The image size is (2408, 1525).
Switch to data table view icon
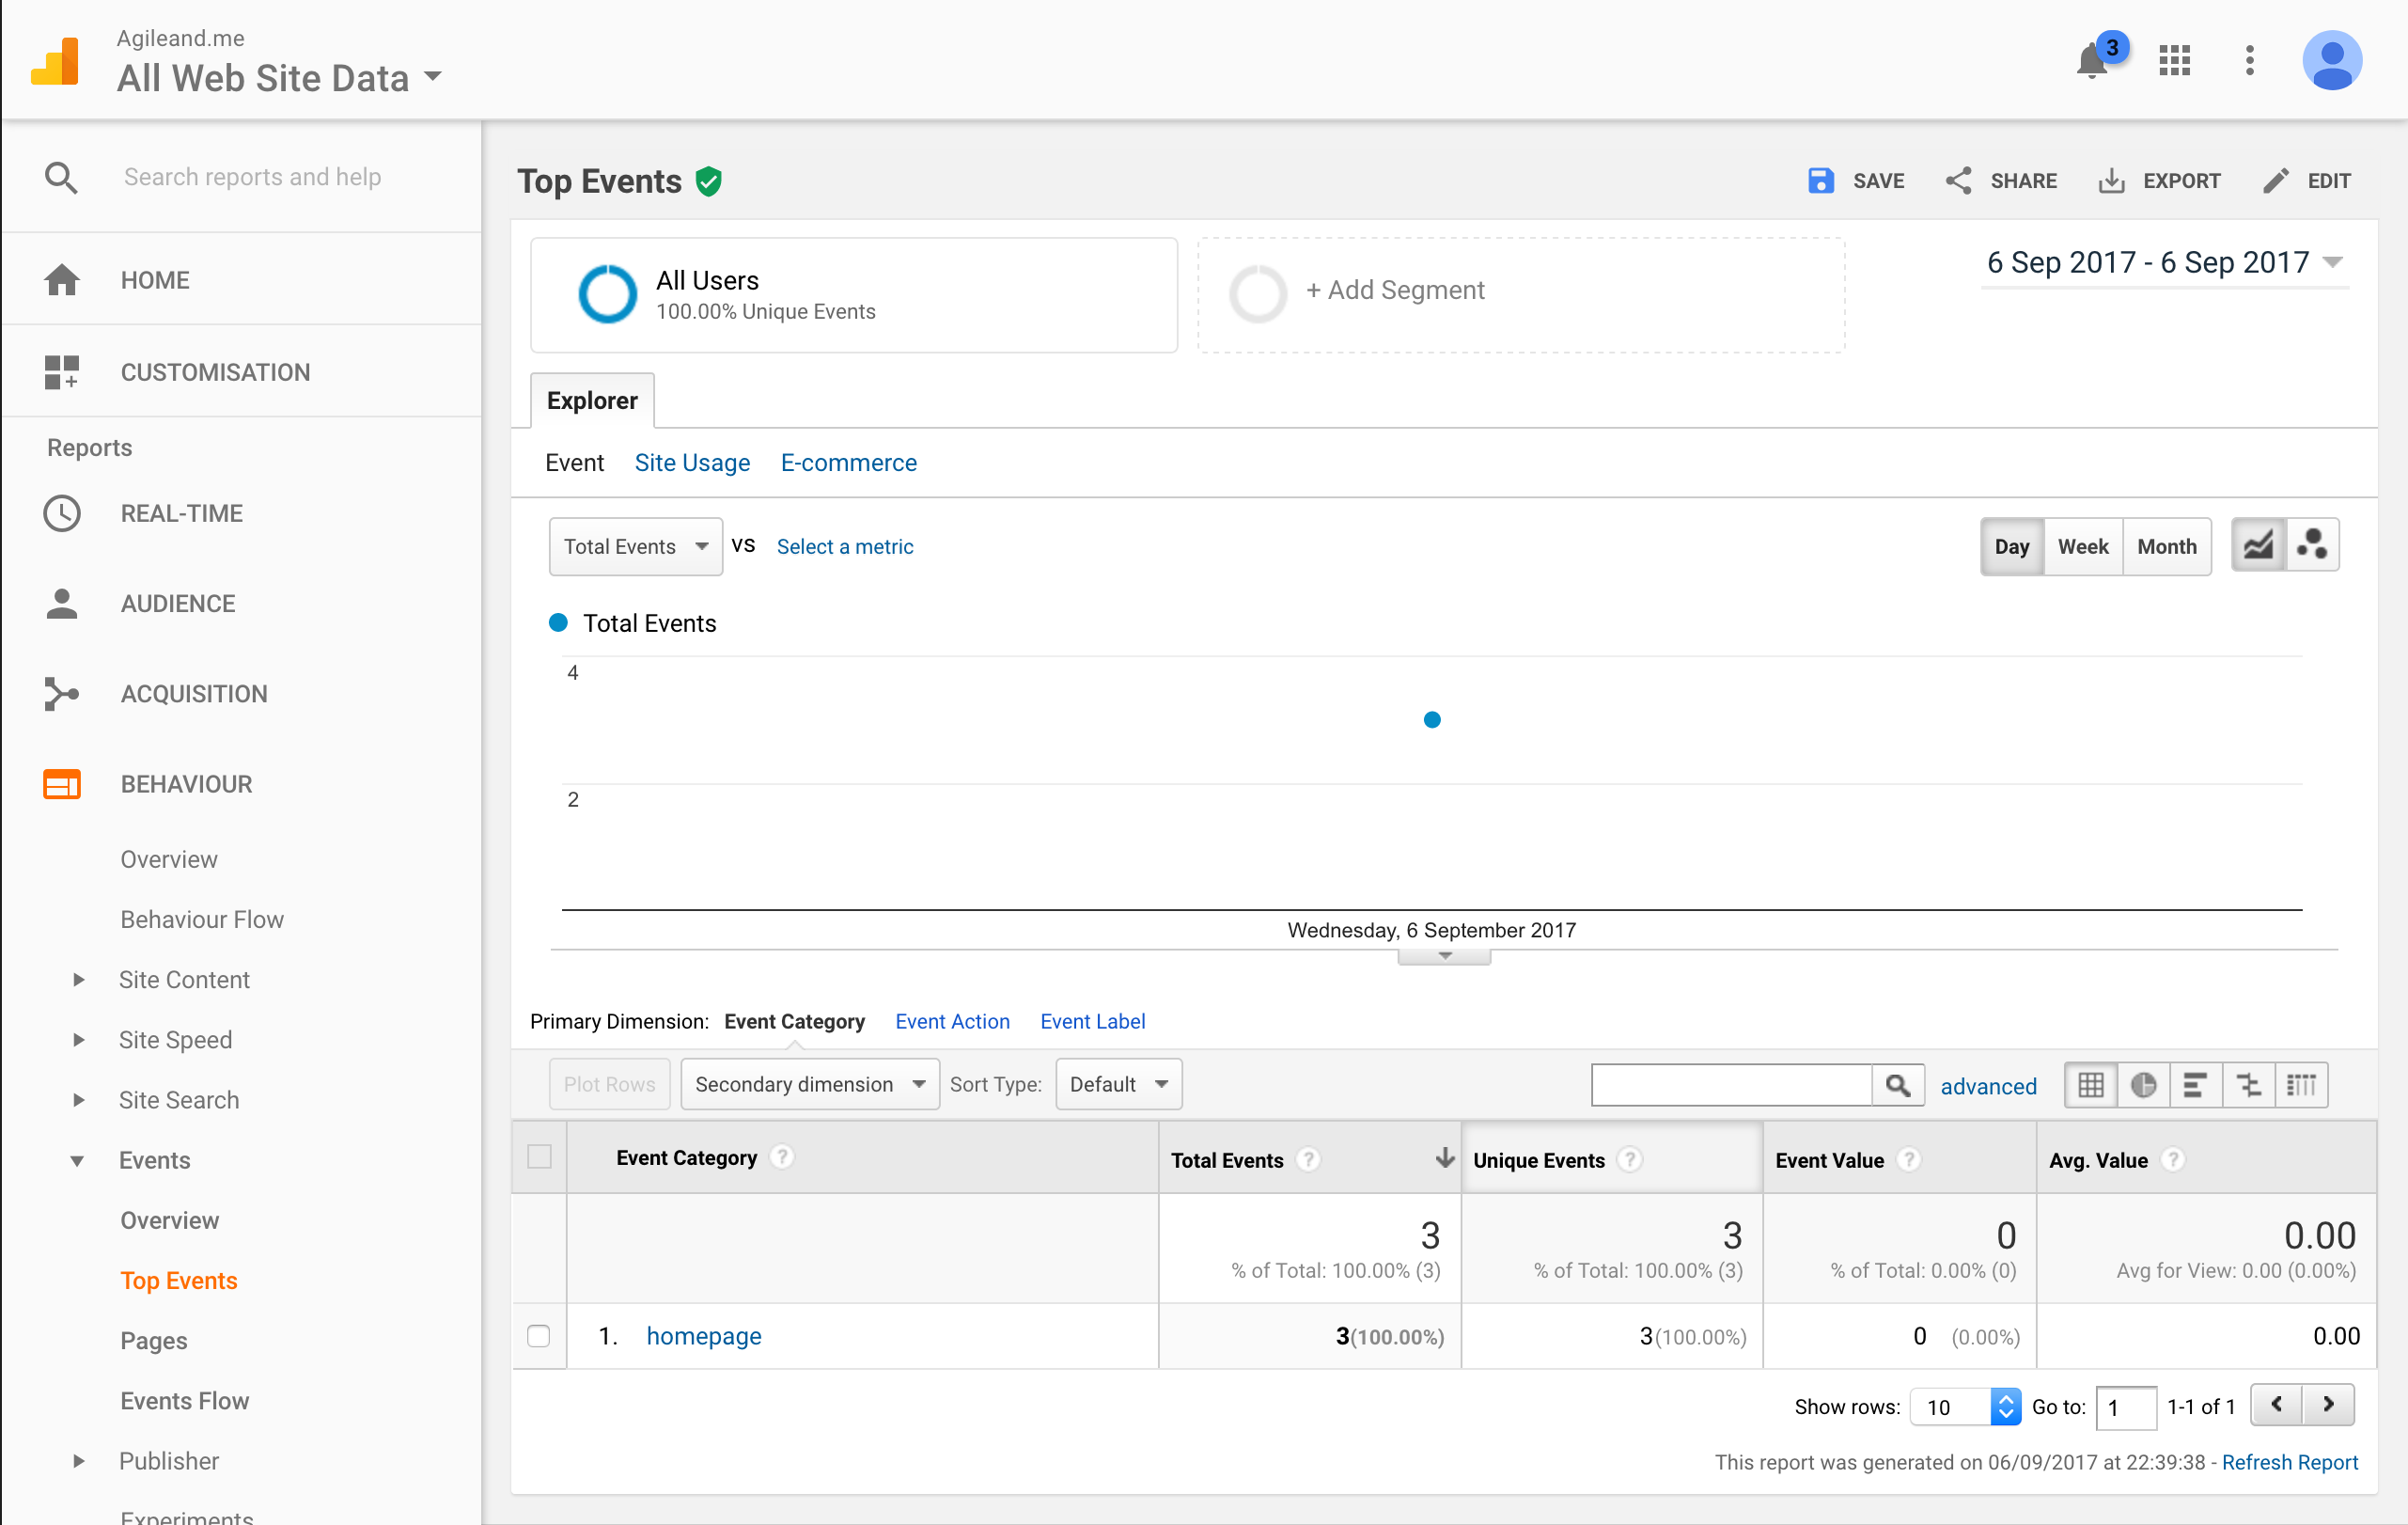point(2090,1085)
